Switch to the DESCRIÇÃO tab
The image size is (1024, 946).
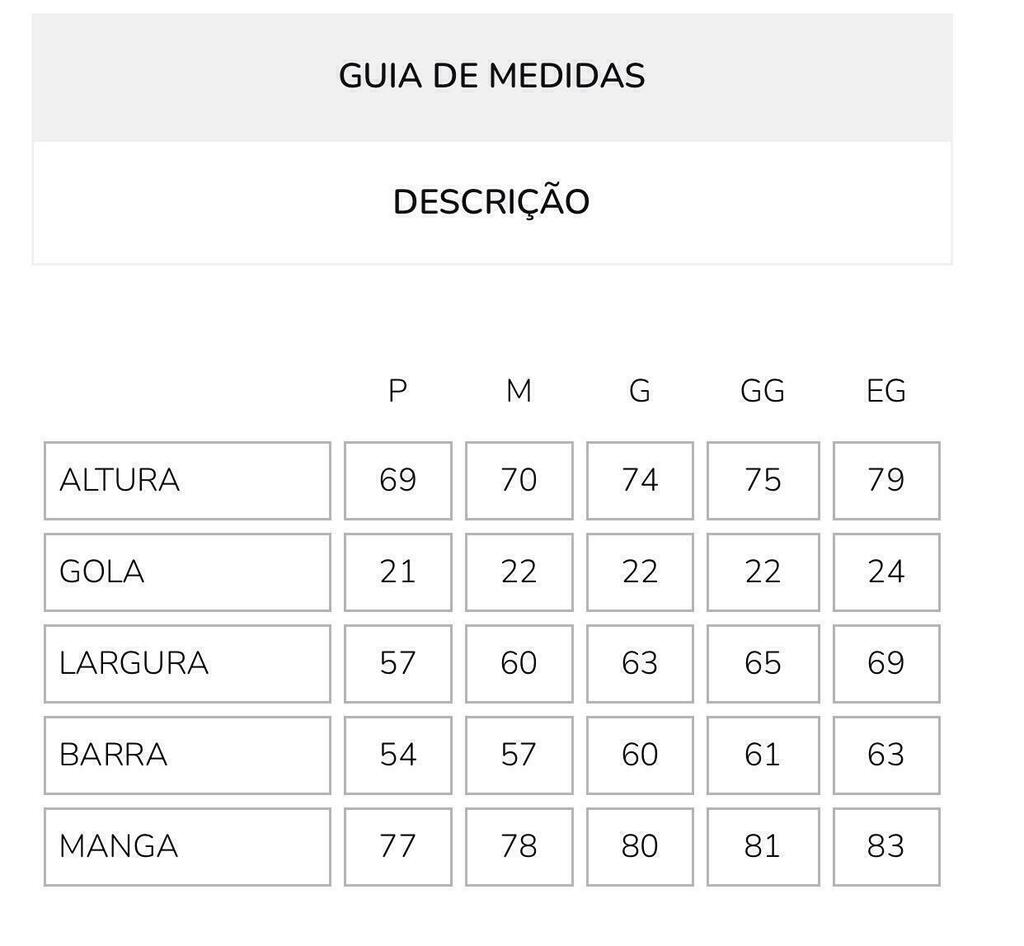click(x=492, y=202)
